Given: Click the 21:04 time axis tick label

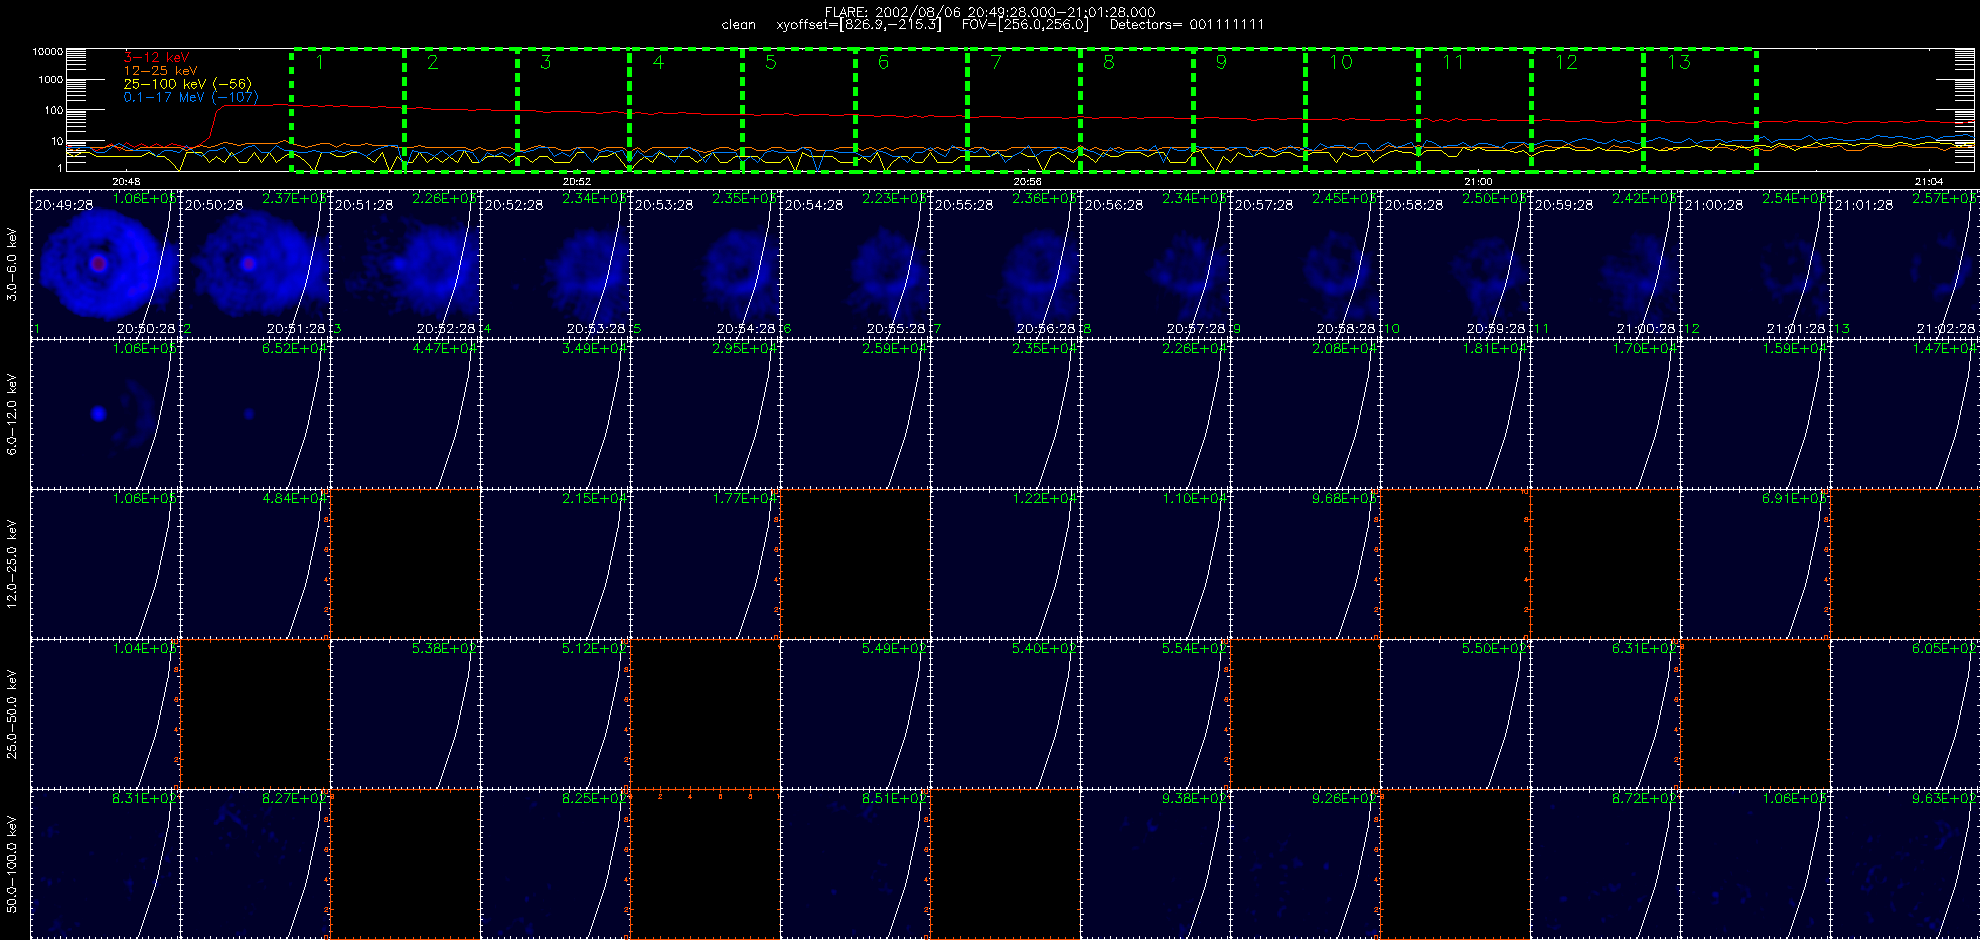Looking at the screenshot, I should click(1929, 182).
